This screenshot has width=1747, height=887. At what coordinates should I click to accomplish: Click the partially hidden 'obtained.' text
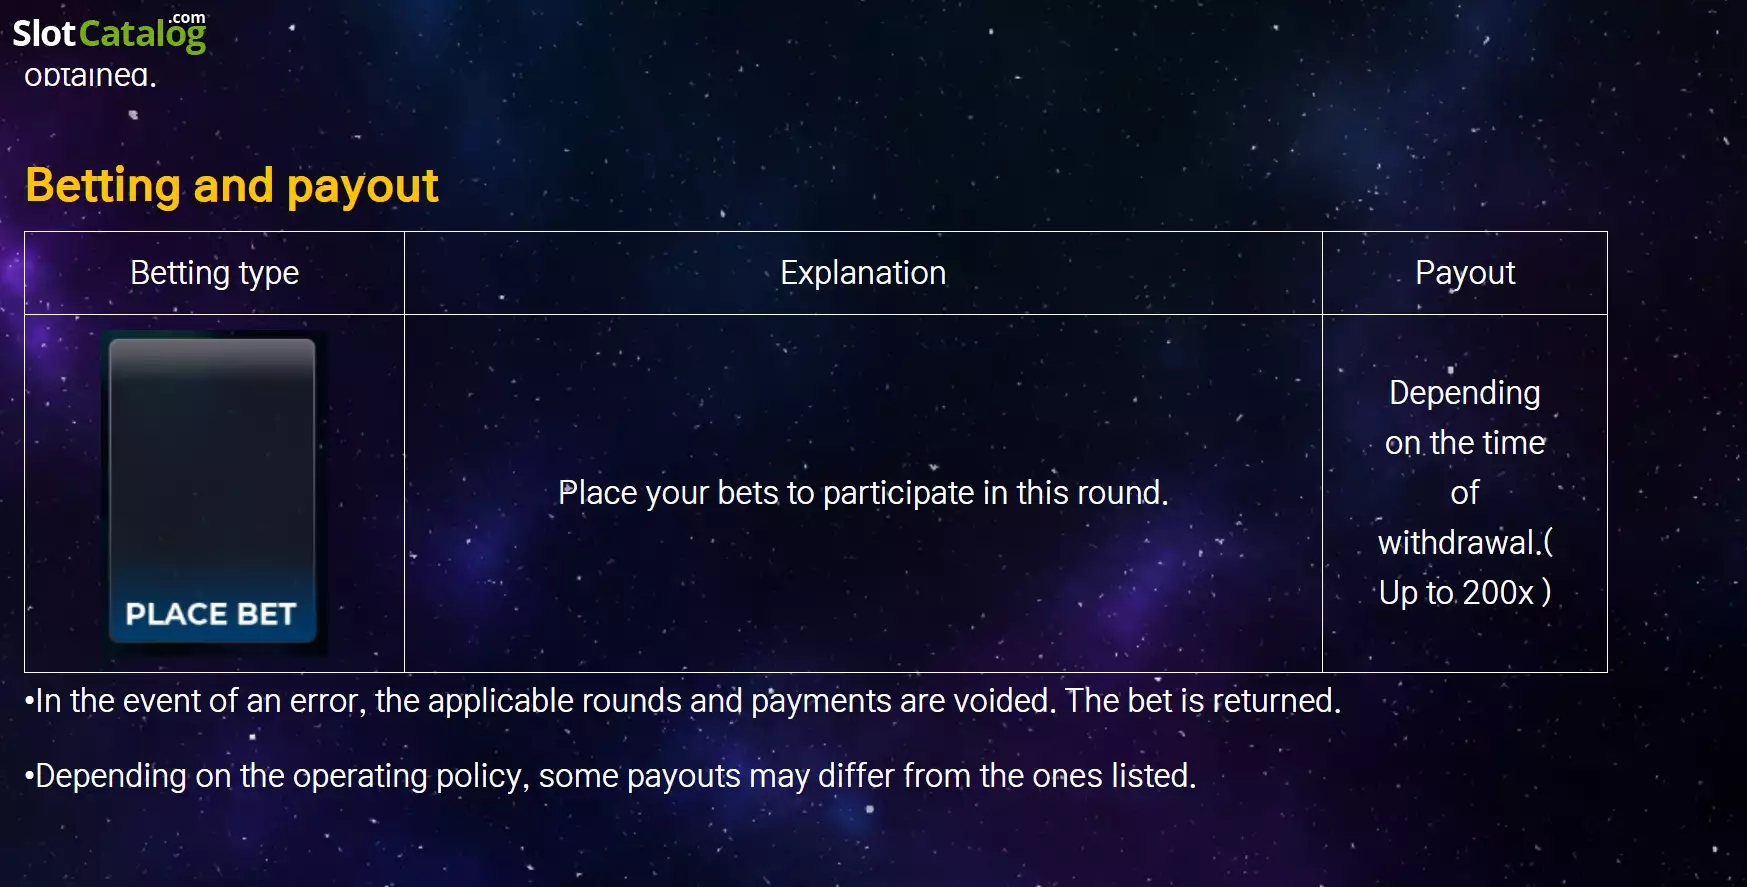coord(90,76)
